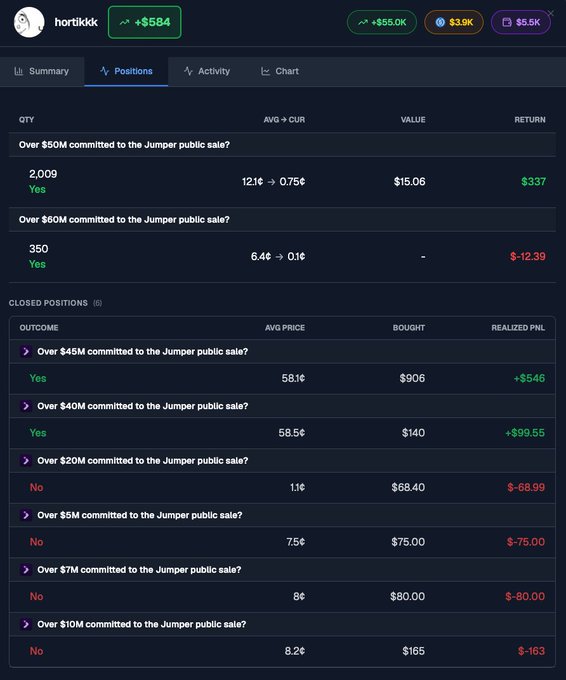
Task: Click the $5.5K wallet pill
Action: point(520,22)
